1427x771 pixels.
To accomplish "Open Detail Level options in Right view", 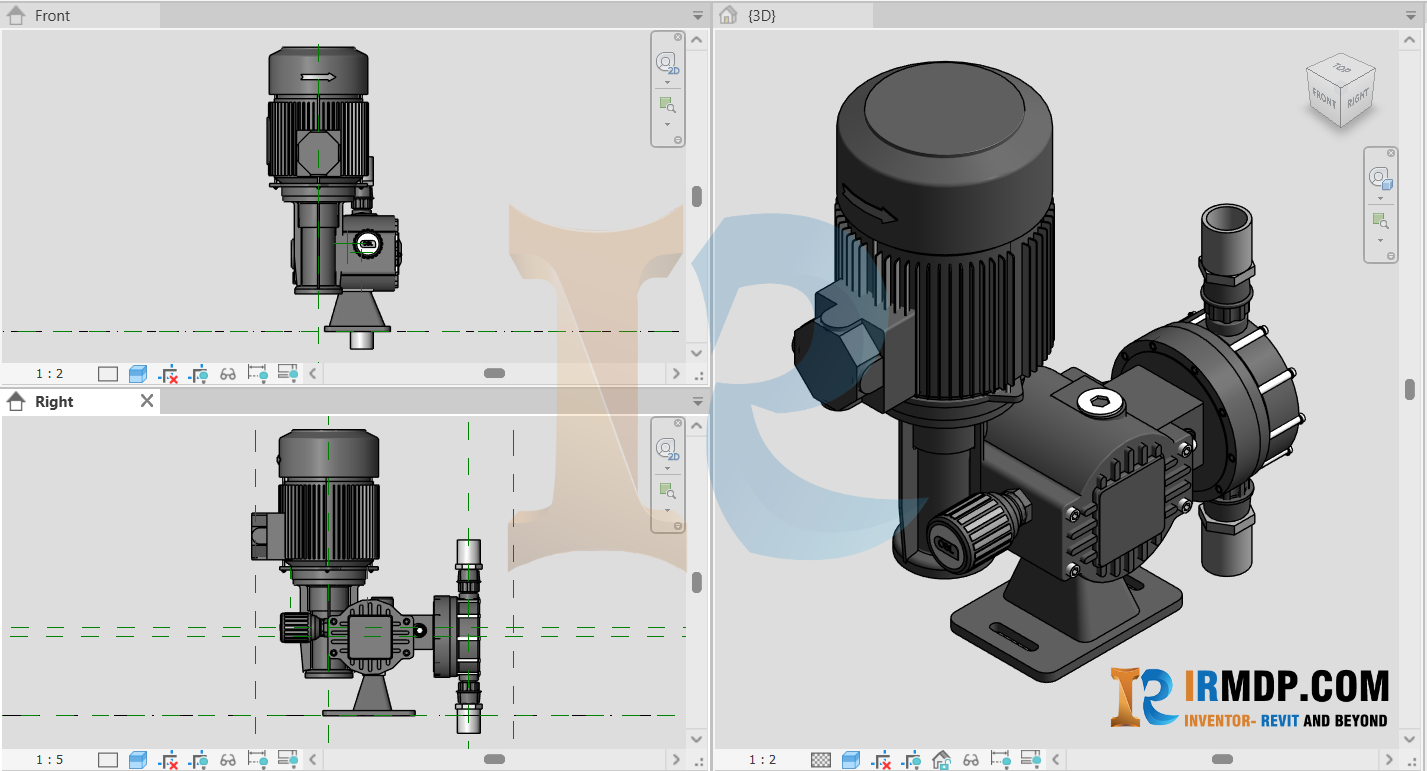I will (x=108, y=760).
